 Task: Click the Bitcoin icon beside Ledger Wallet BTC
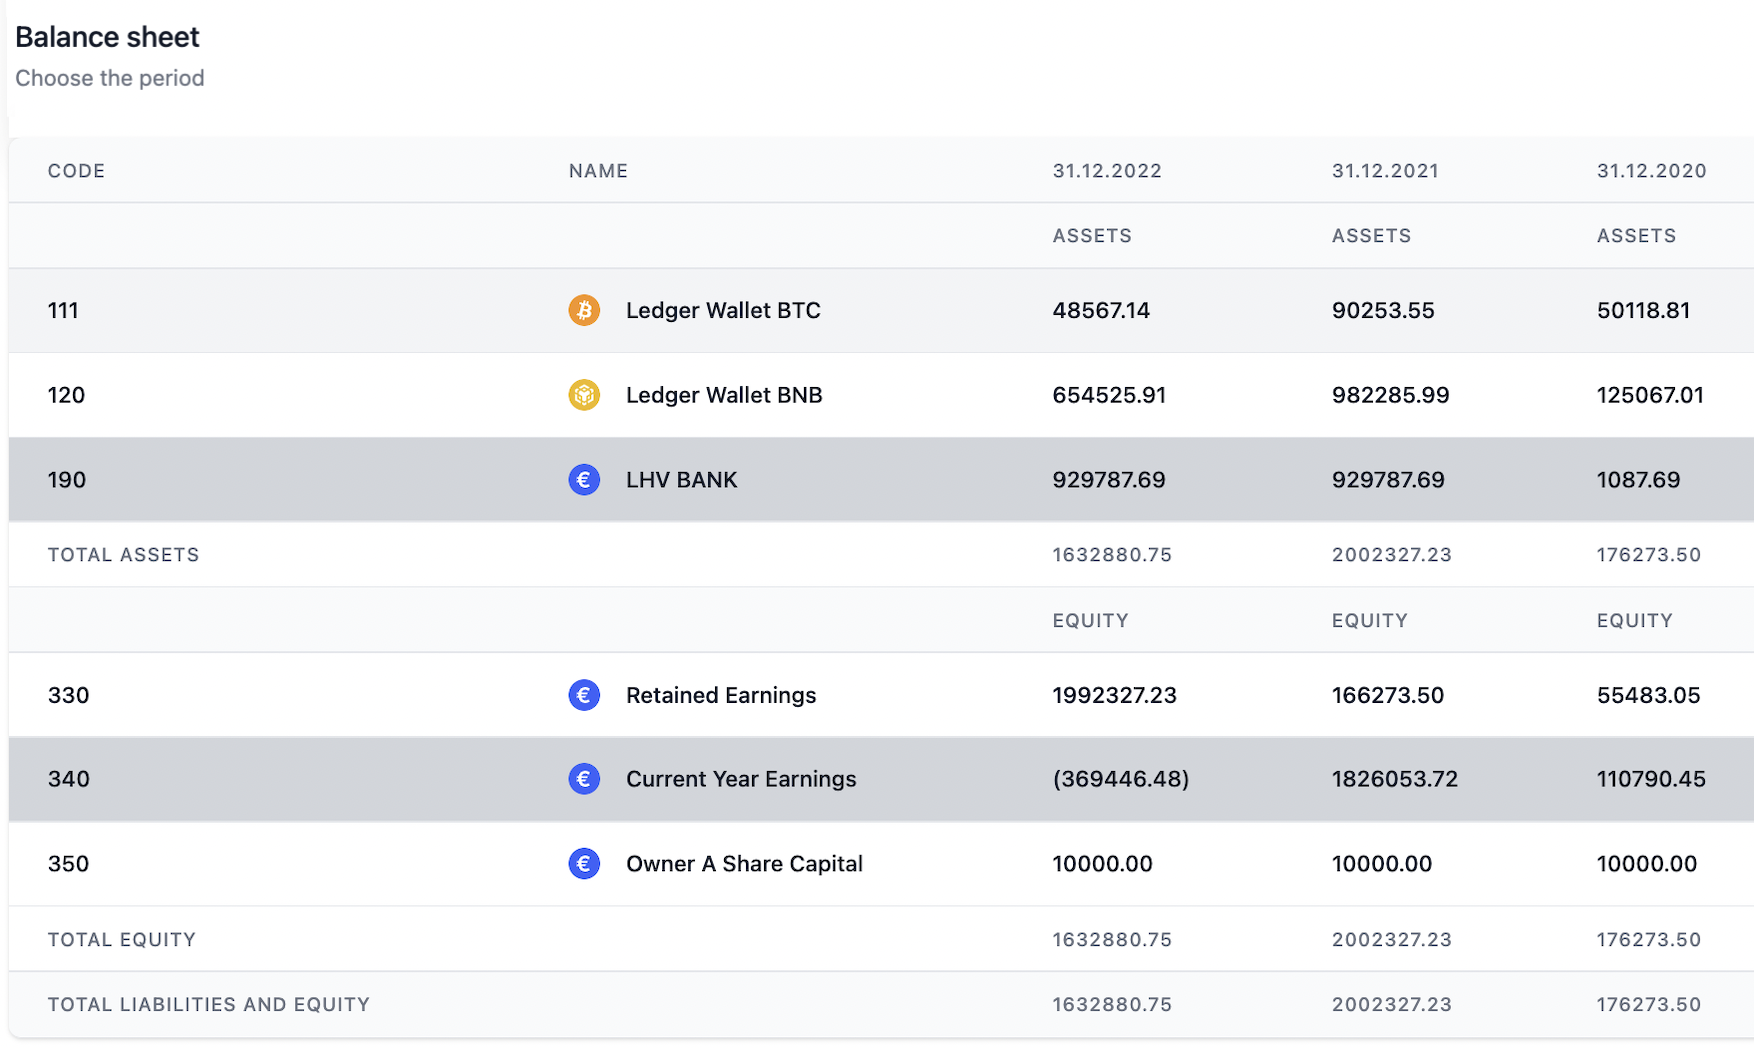[x=584, y=310]
